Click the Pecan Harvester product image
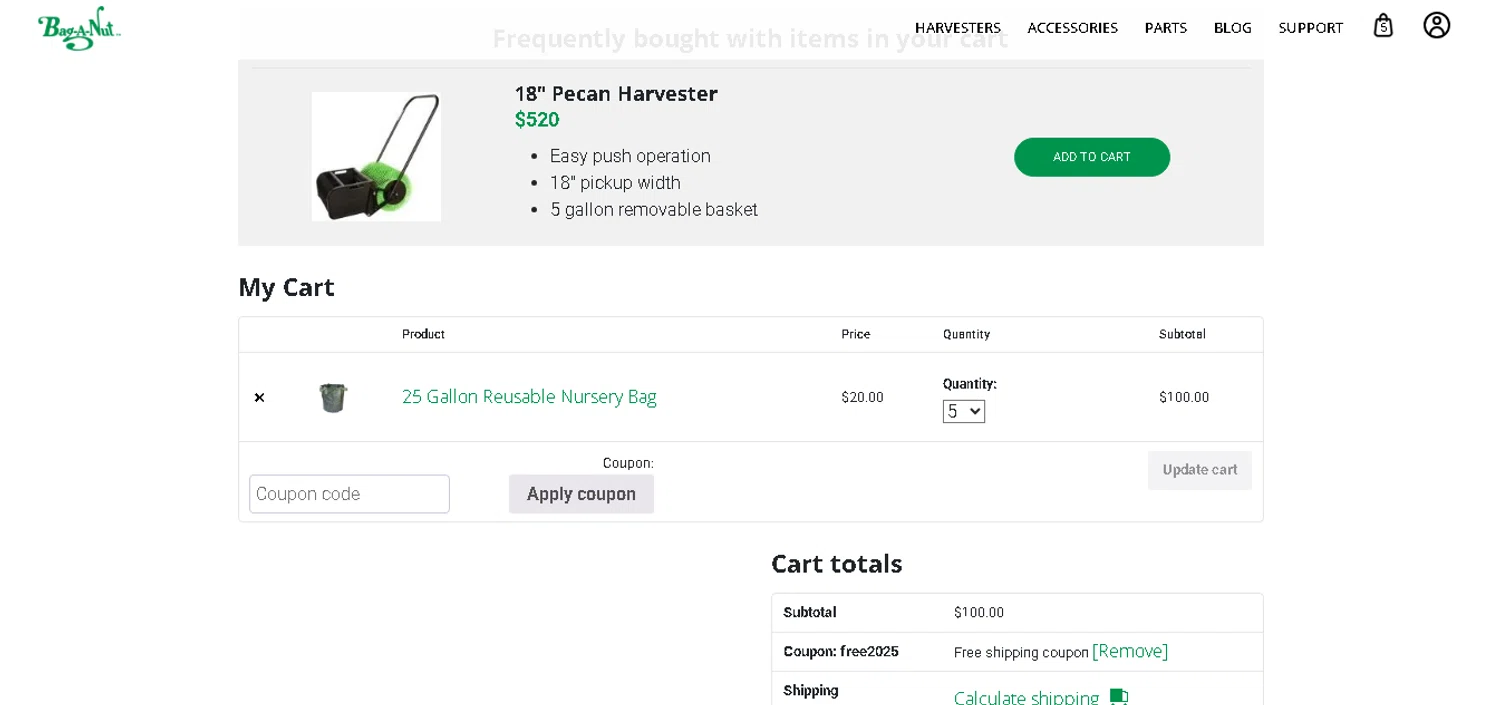 pyautogui.click(x=376, y=157)
